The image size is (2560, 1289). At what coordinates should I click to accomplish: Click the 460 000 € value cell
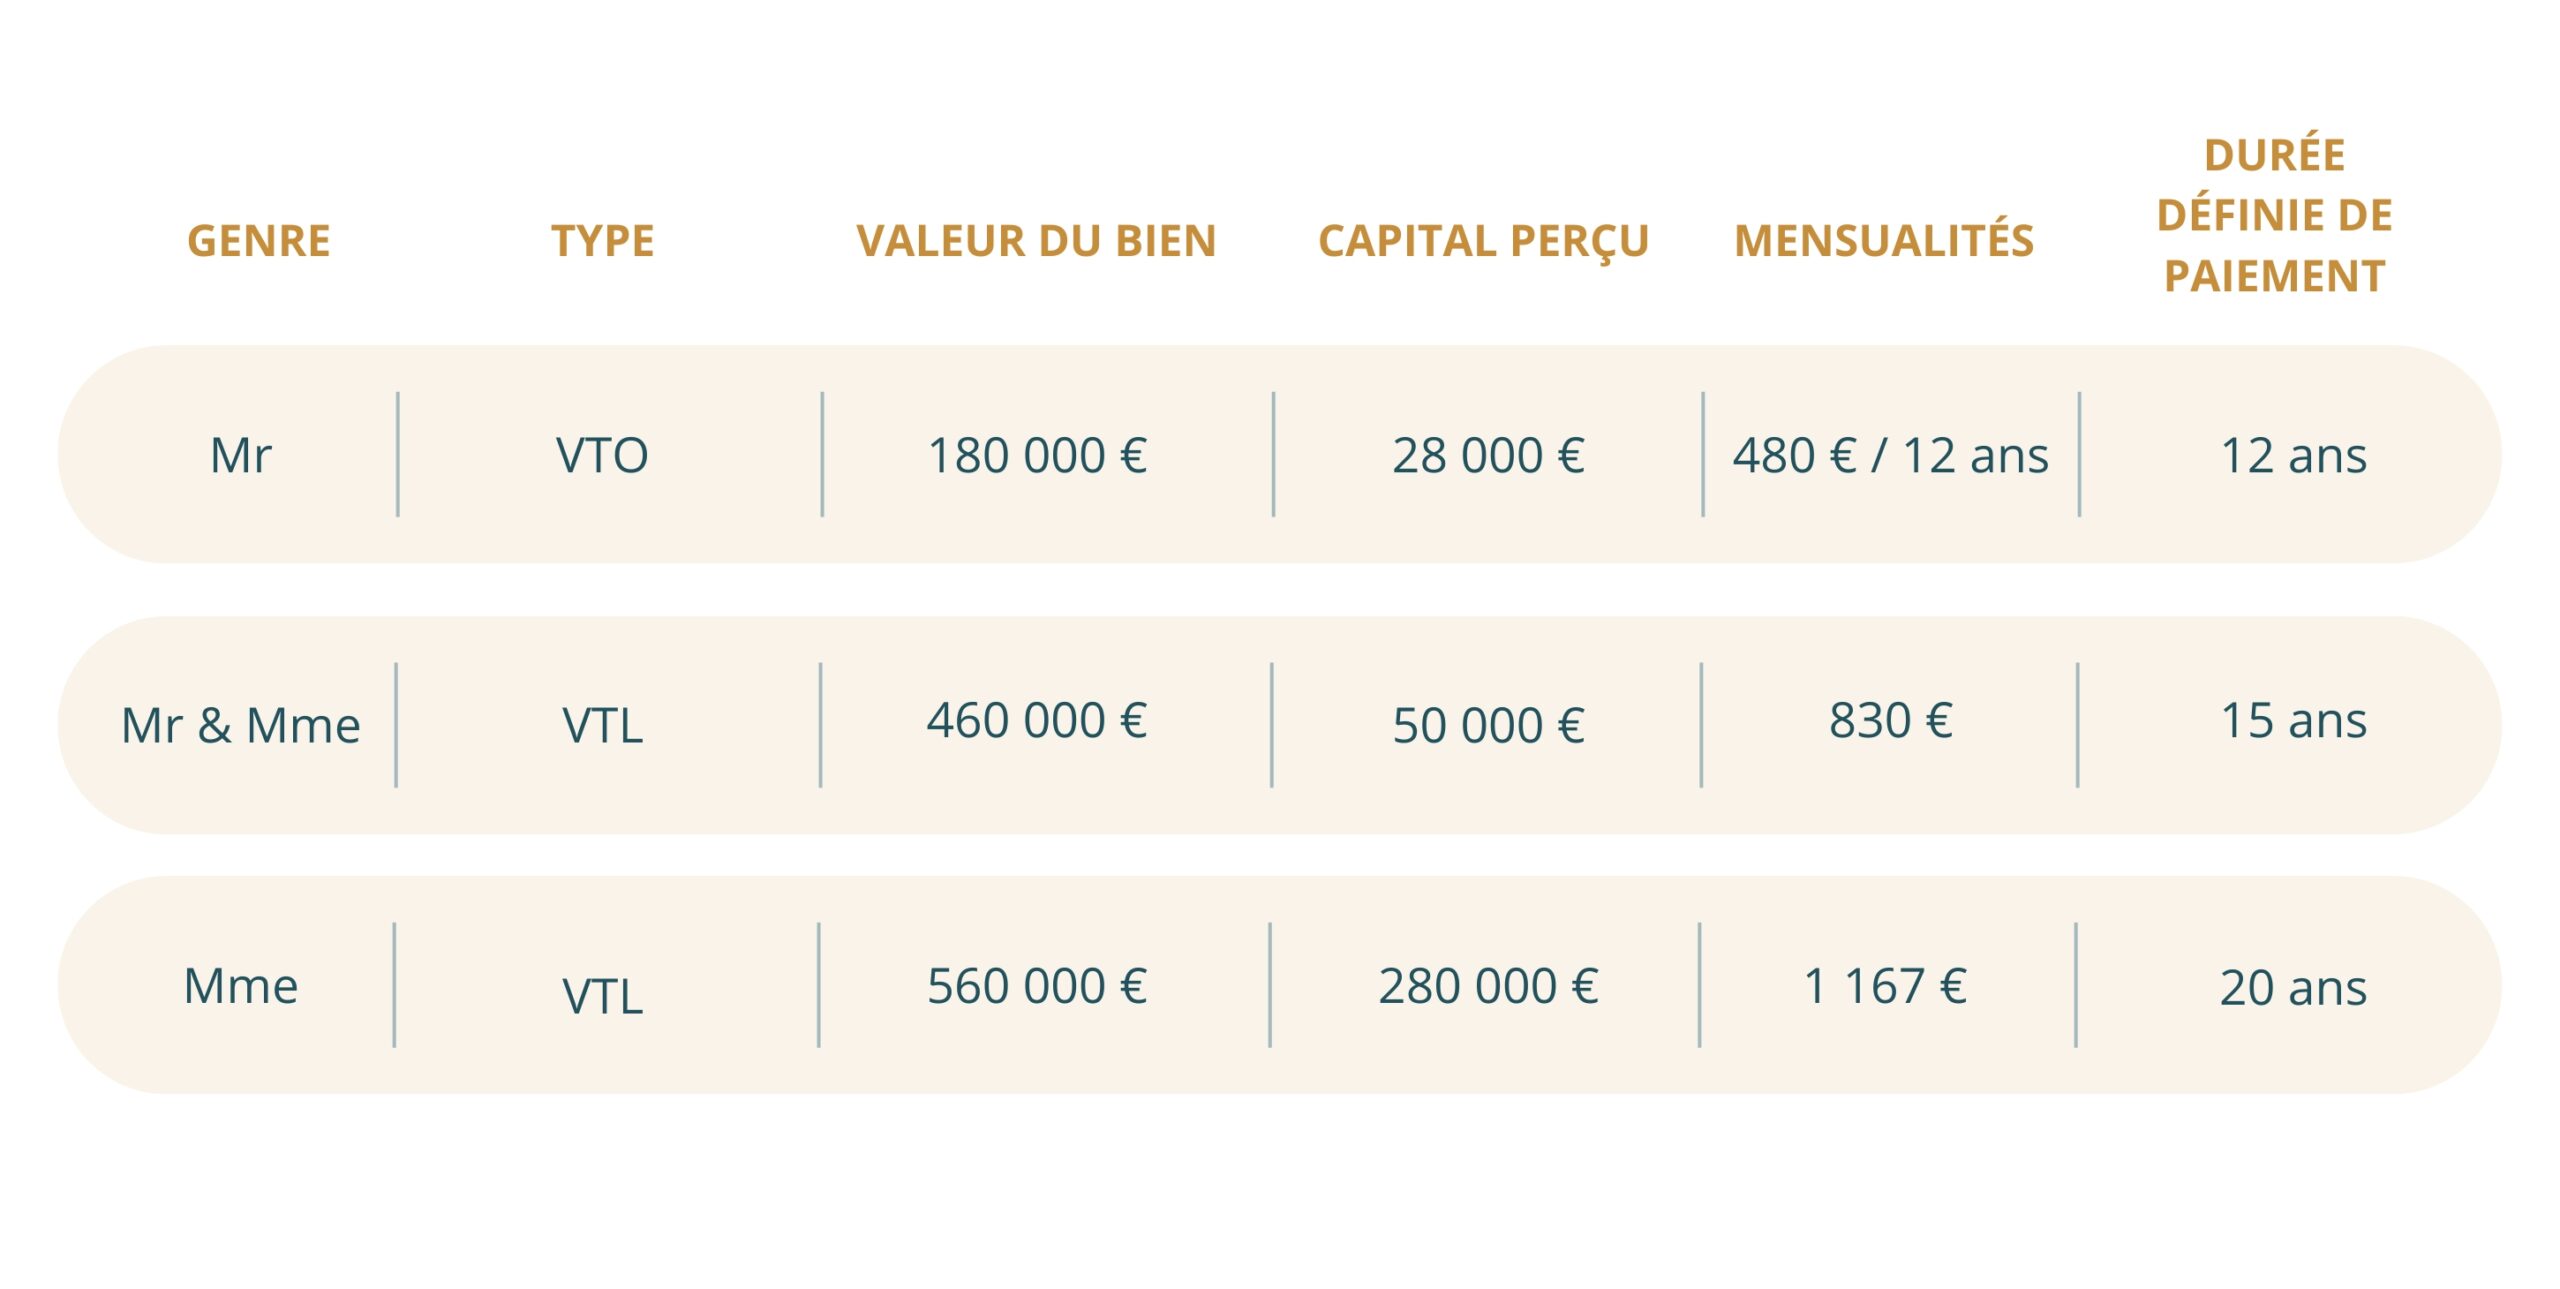(1037, 721)
